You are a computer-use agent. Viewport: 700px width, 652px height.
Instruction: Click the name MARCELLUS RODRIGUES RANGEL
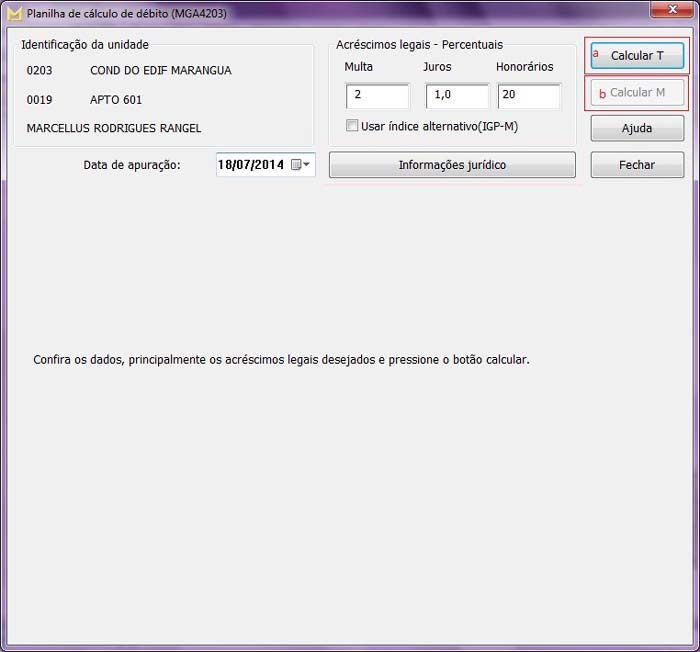click(114, 128)
